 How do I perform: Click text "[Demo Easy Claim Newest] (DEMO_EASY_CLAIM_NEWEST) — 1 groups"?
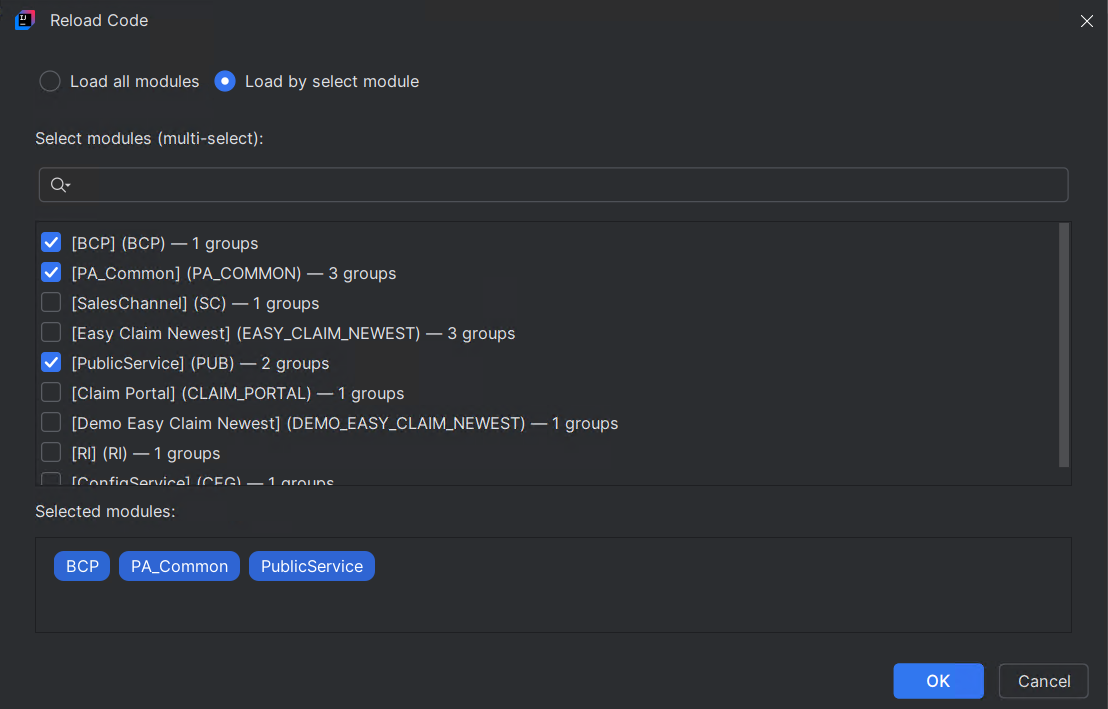click(345, 423)
